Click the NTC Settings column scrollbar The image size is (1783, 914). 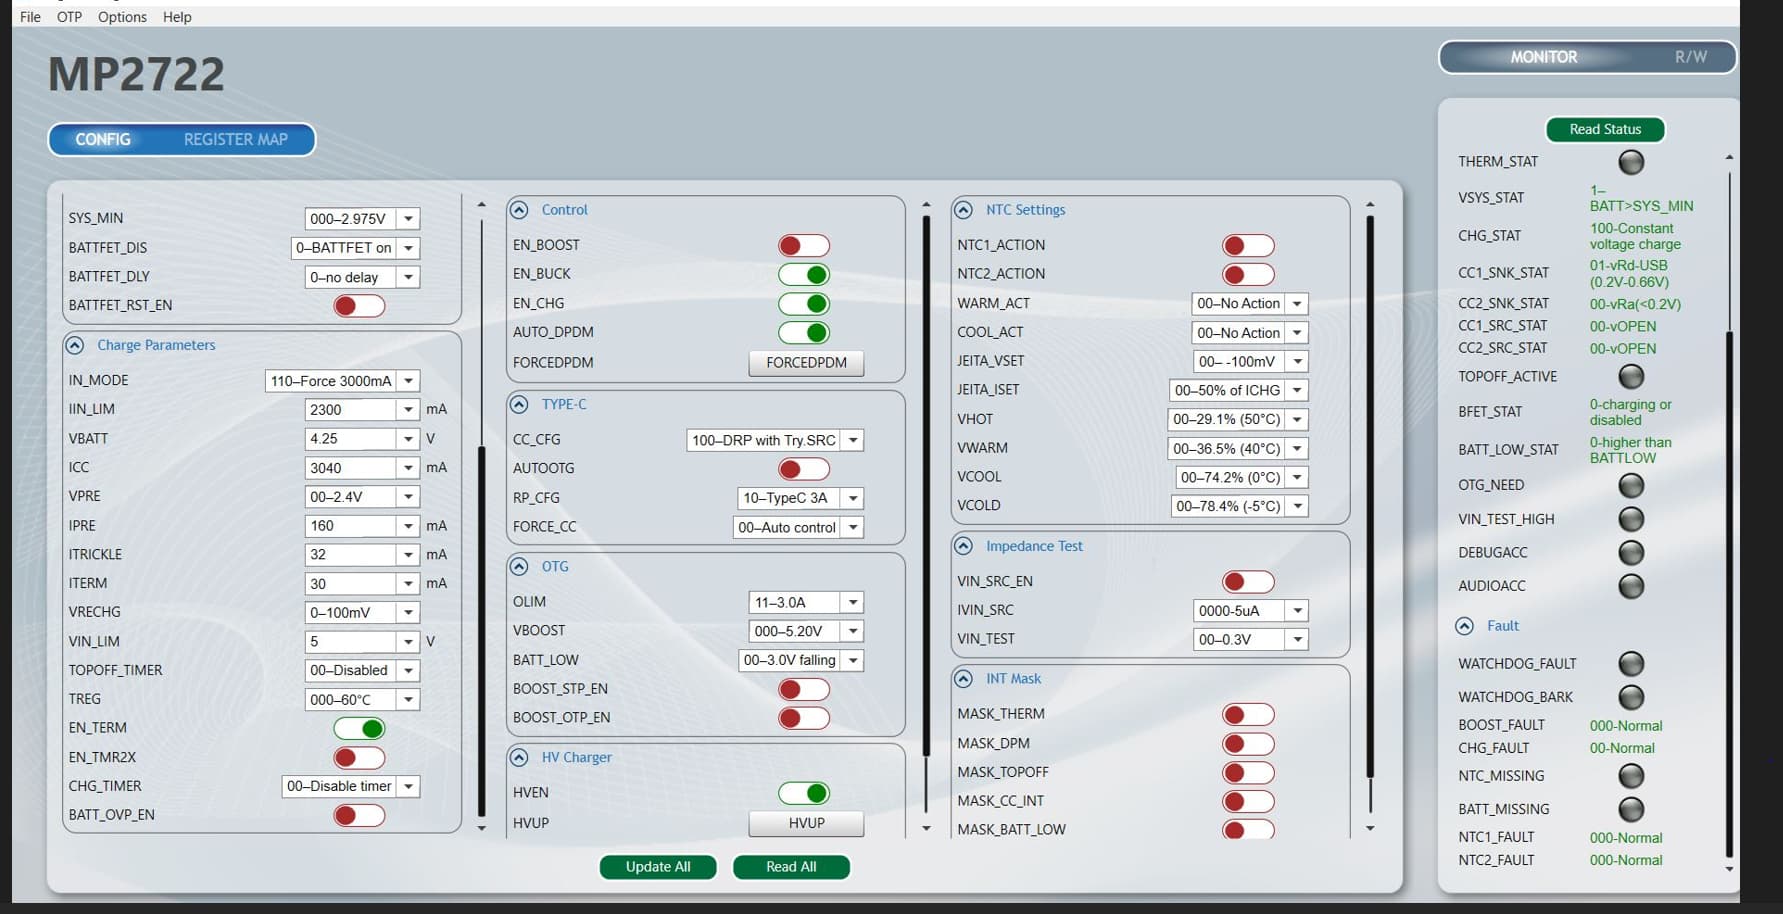tap(1370, 496)
